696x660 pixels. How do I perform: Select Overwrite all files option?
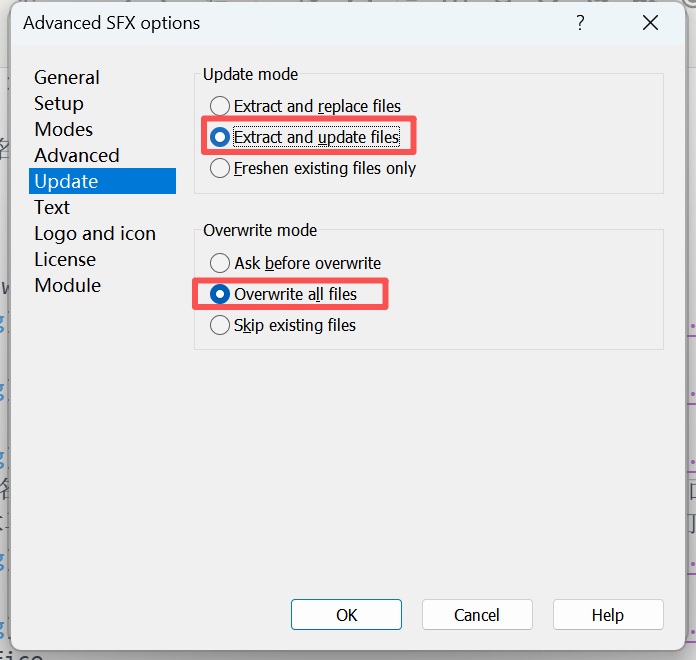click(x=220, y=294)
